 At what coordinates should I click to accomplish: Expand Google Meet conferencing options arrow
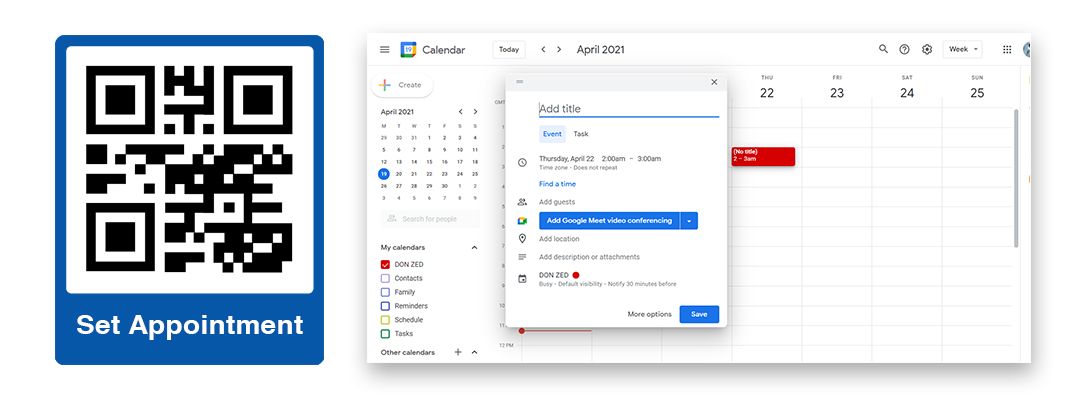(x=689, y=221)
